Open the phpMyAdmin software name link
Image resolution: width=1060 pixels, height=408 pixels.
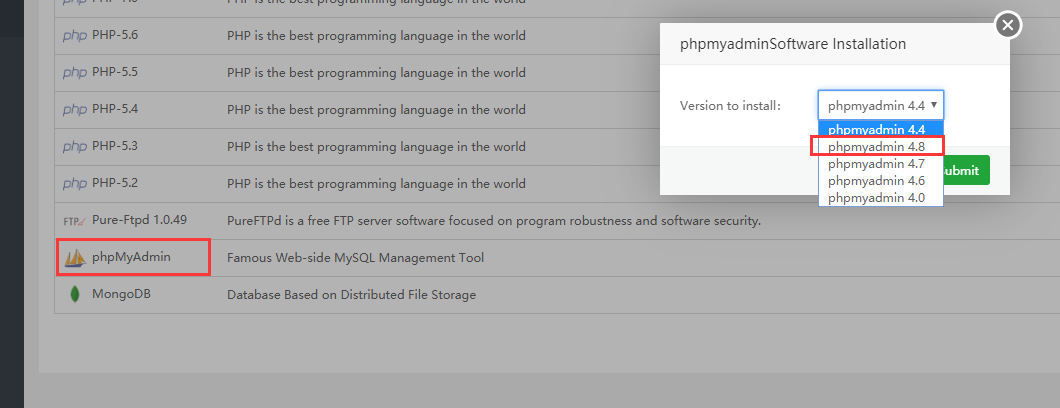(x=131, y=258)
